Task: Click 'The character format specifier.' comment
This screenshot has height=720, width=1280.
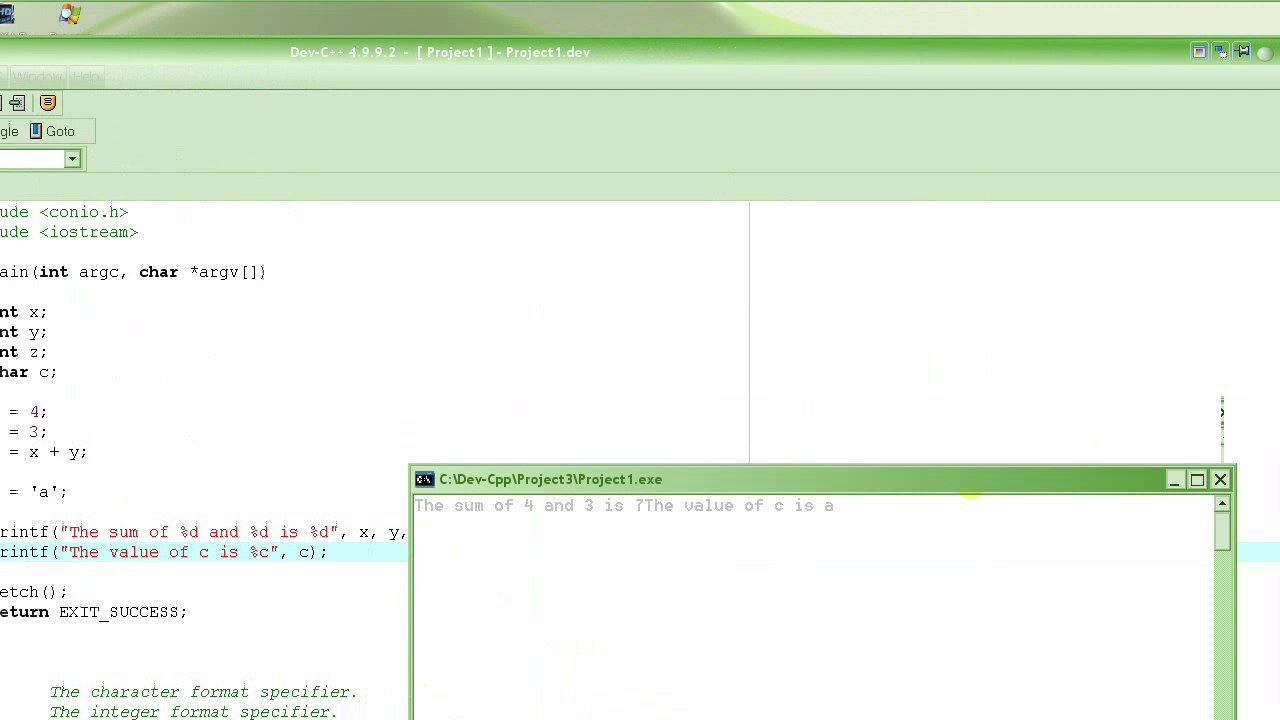Action: coord(204,692)
